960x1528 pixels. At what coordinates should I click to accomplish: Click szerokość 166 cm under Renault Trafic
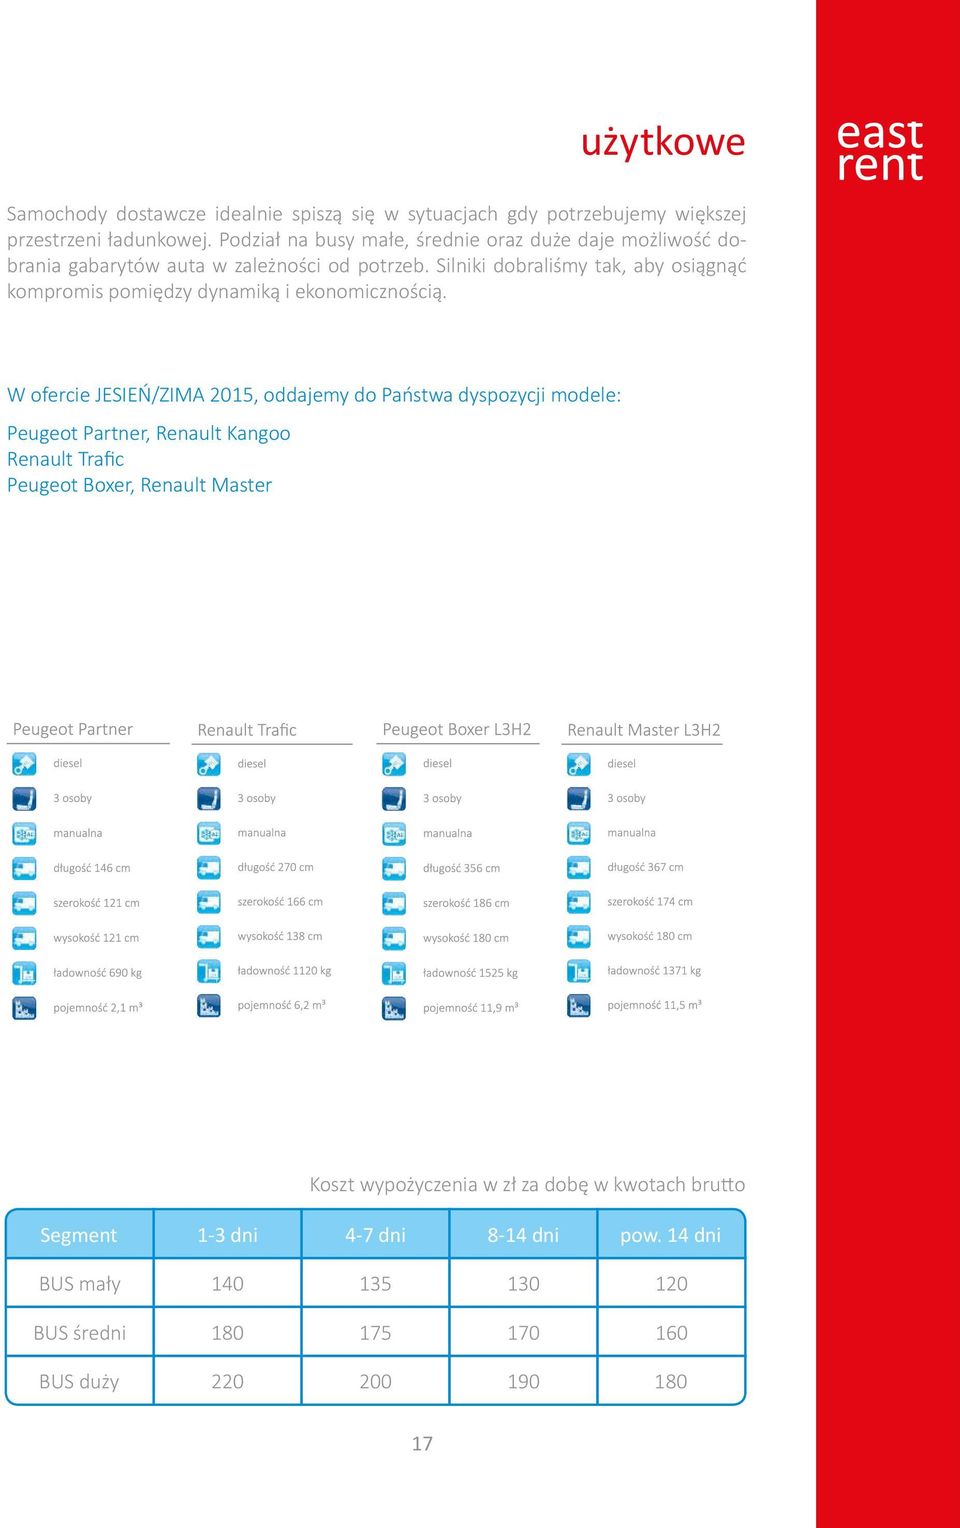pos(280,902)
